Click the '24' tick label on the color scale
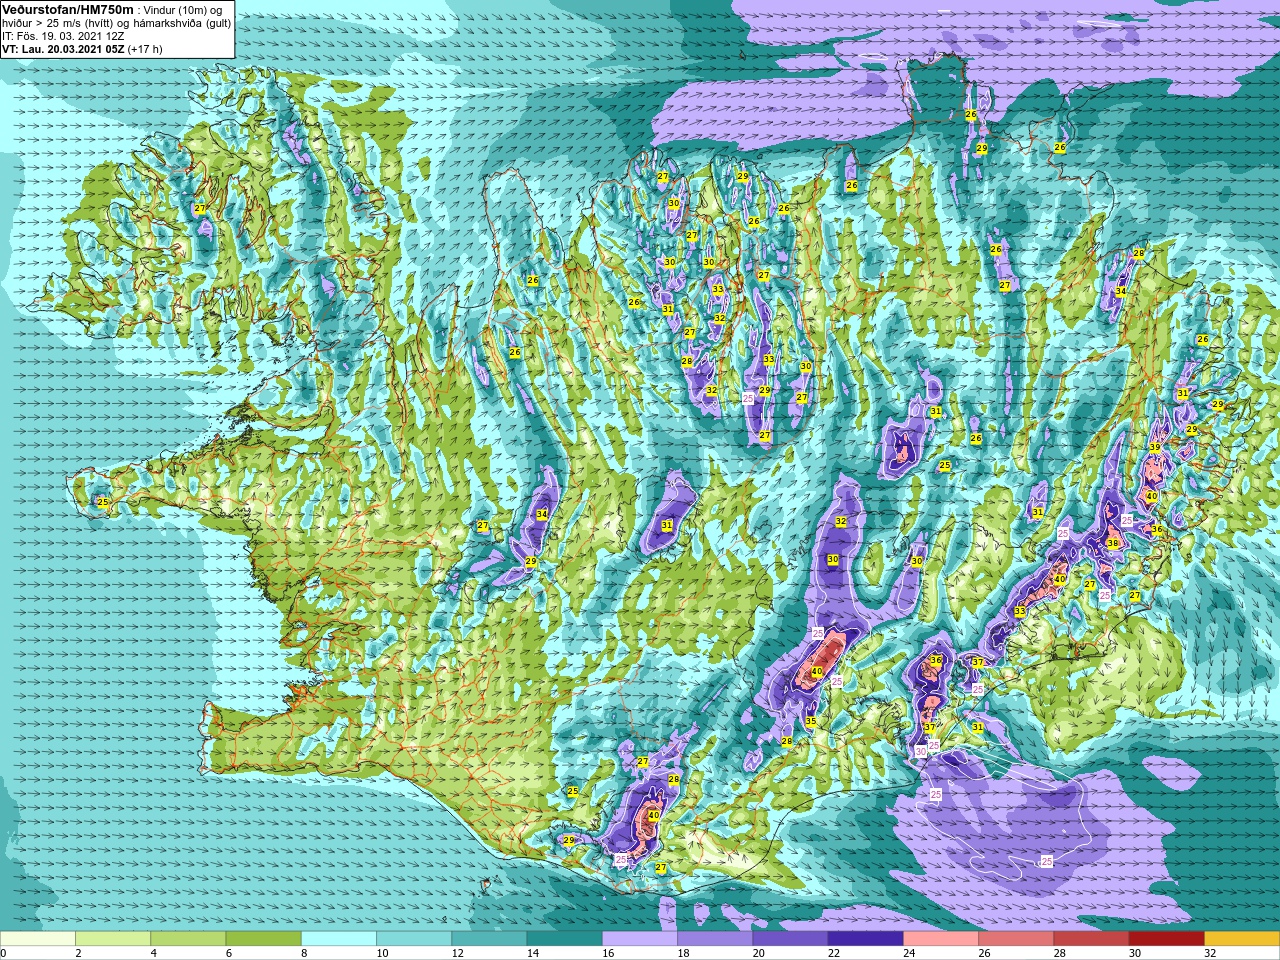This screenshot has width=1280, height=960. tap(909, 953)
